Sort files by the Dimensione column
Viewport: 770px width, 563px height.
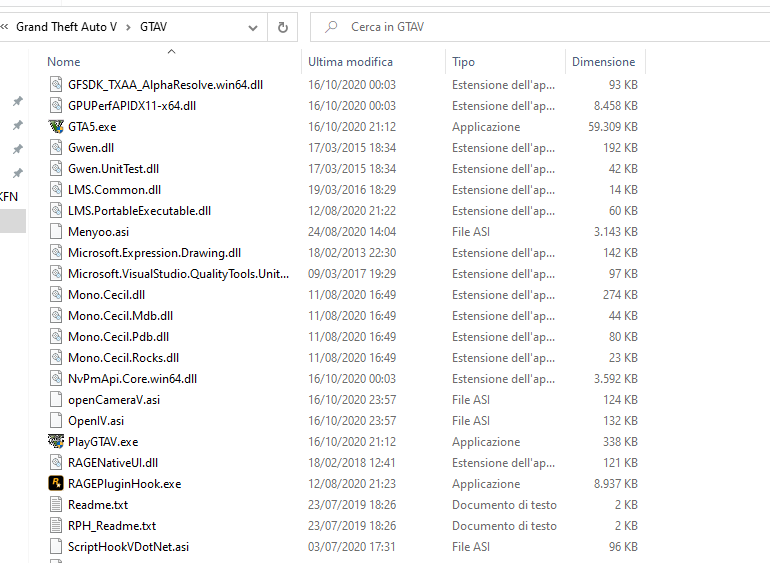click(x=603, y=62)
